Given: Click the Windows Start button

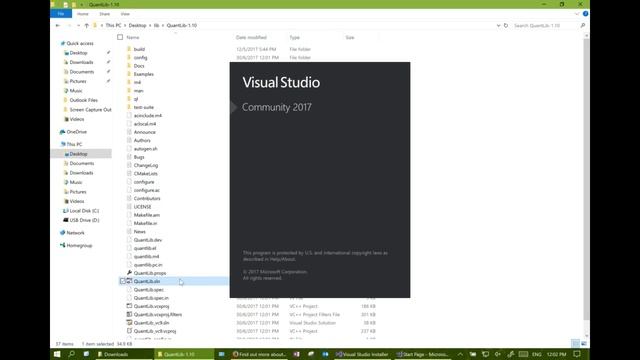Looking at the screenshot, I should click(x=57, y=354).
